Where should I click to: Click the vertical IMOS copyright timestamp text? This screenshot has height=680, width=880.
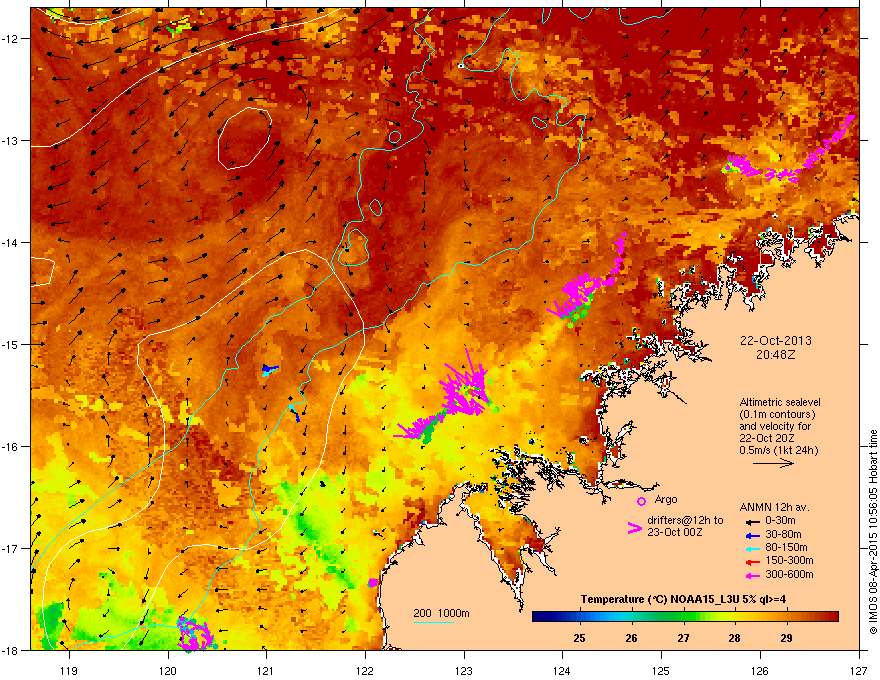(x=873, y=532)
